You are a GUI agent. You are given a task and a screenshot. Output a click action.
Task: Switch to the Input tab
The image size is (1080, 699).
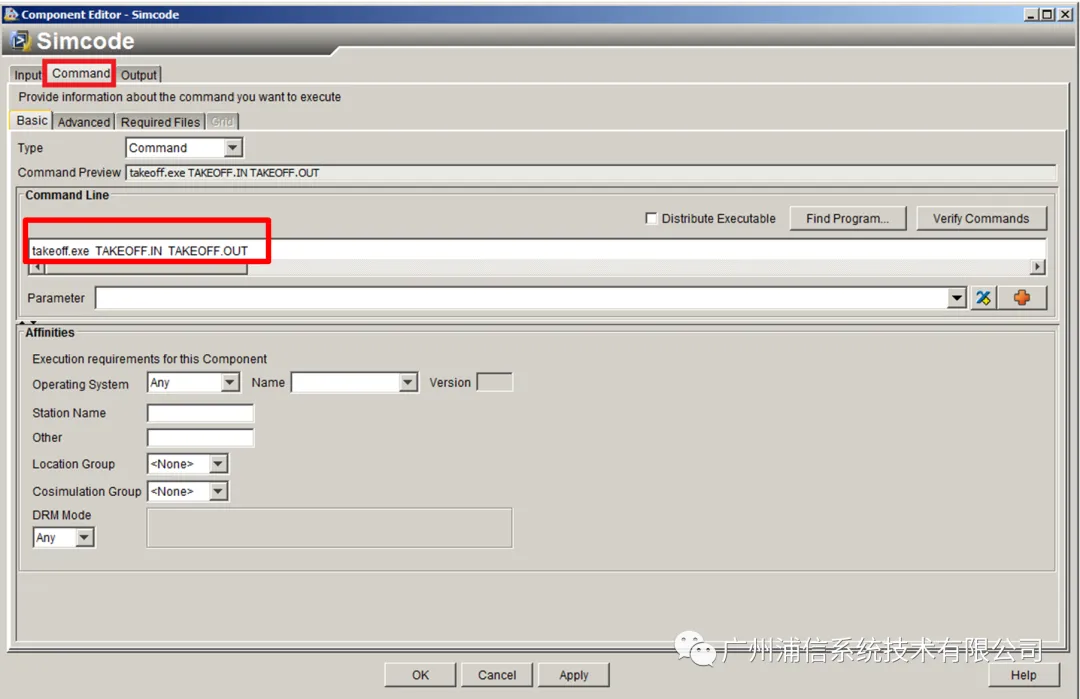point(28,74)
